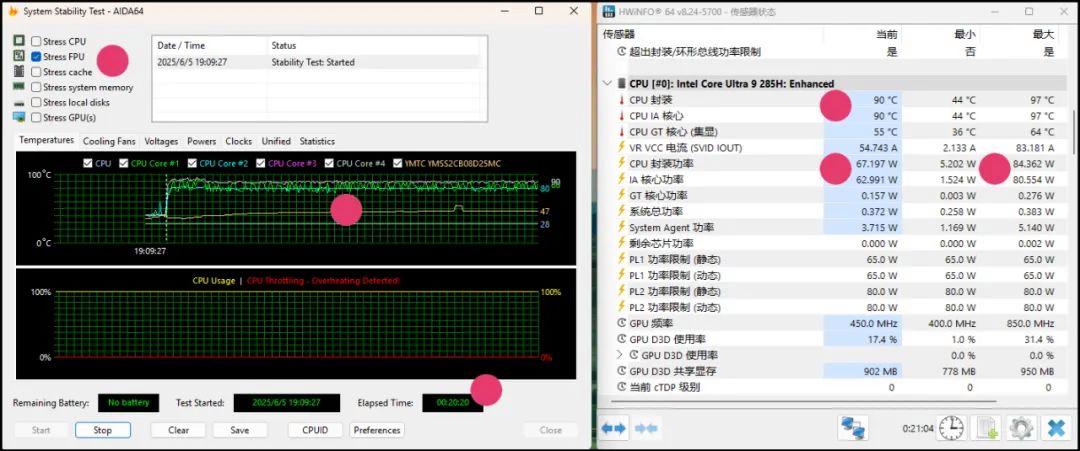The image size is (1080, 451).
Task: Click HWiNFO expand columns blue arrows icon
Action: [614, 428]
